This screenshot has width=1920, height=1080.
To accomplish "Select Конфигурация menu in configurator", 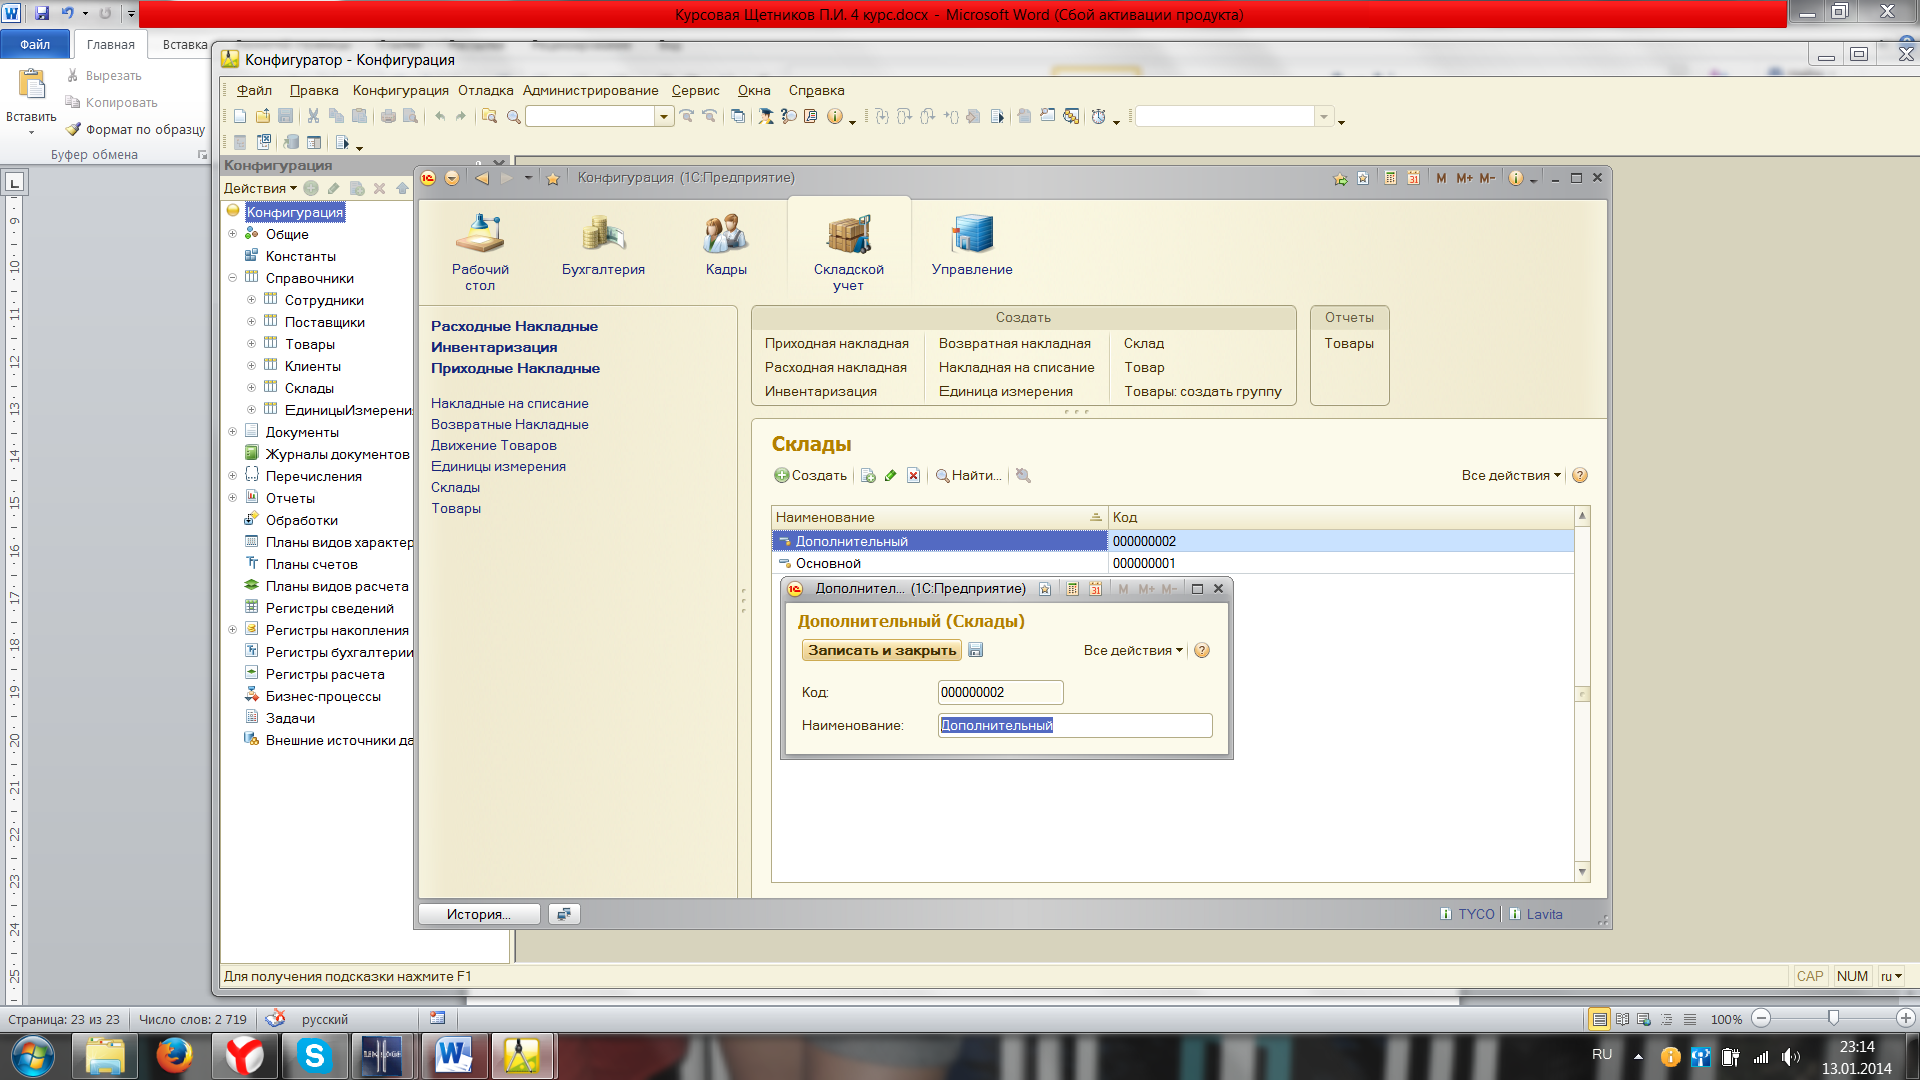I will click(398, 90).
